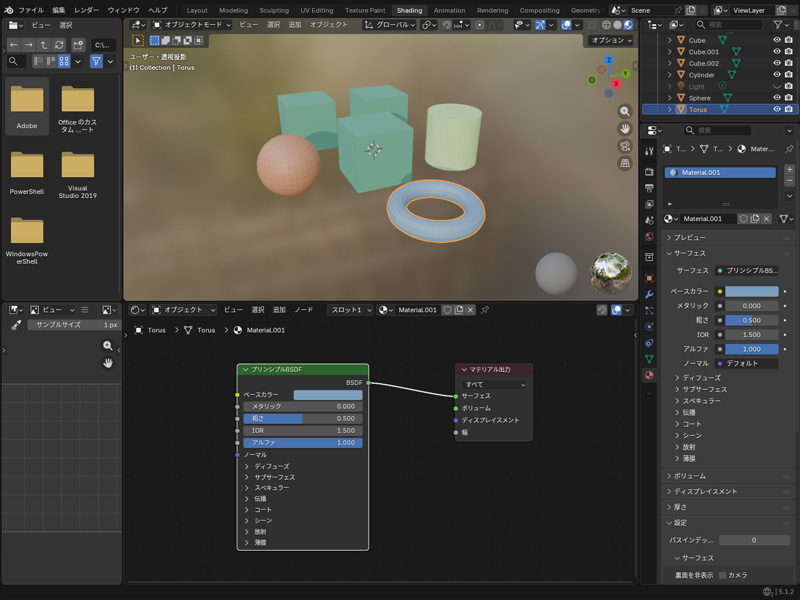
Task: Open the Object Mode dropdown in viewport
Action: click(x=192, y=24)
